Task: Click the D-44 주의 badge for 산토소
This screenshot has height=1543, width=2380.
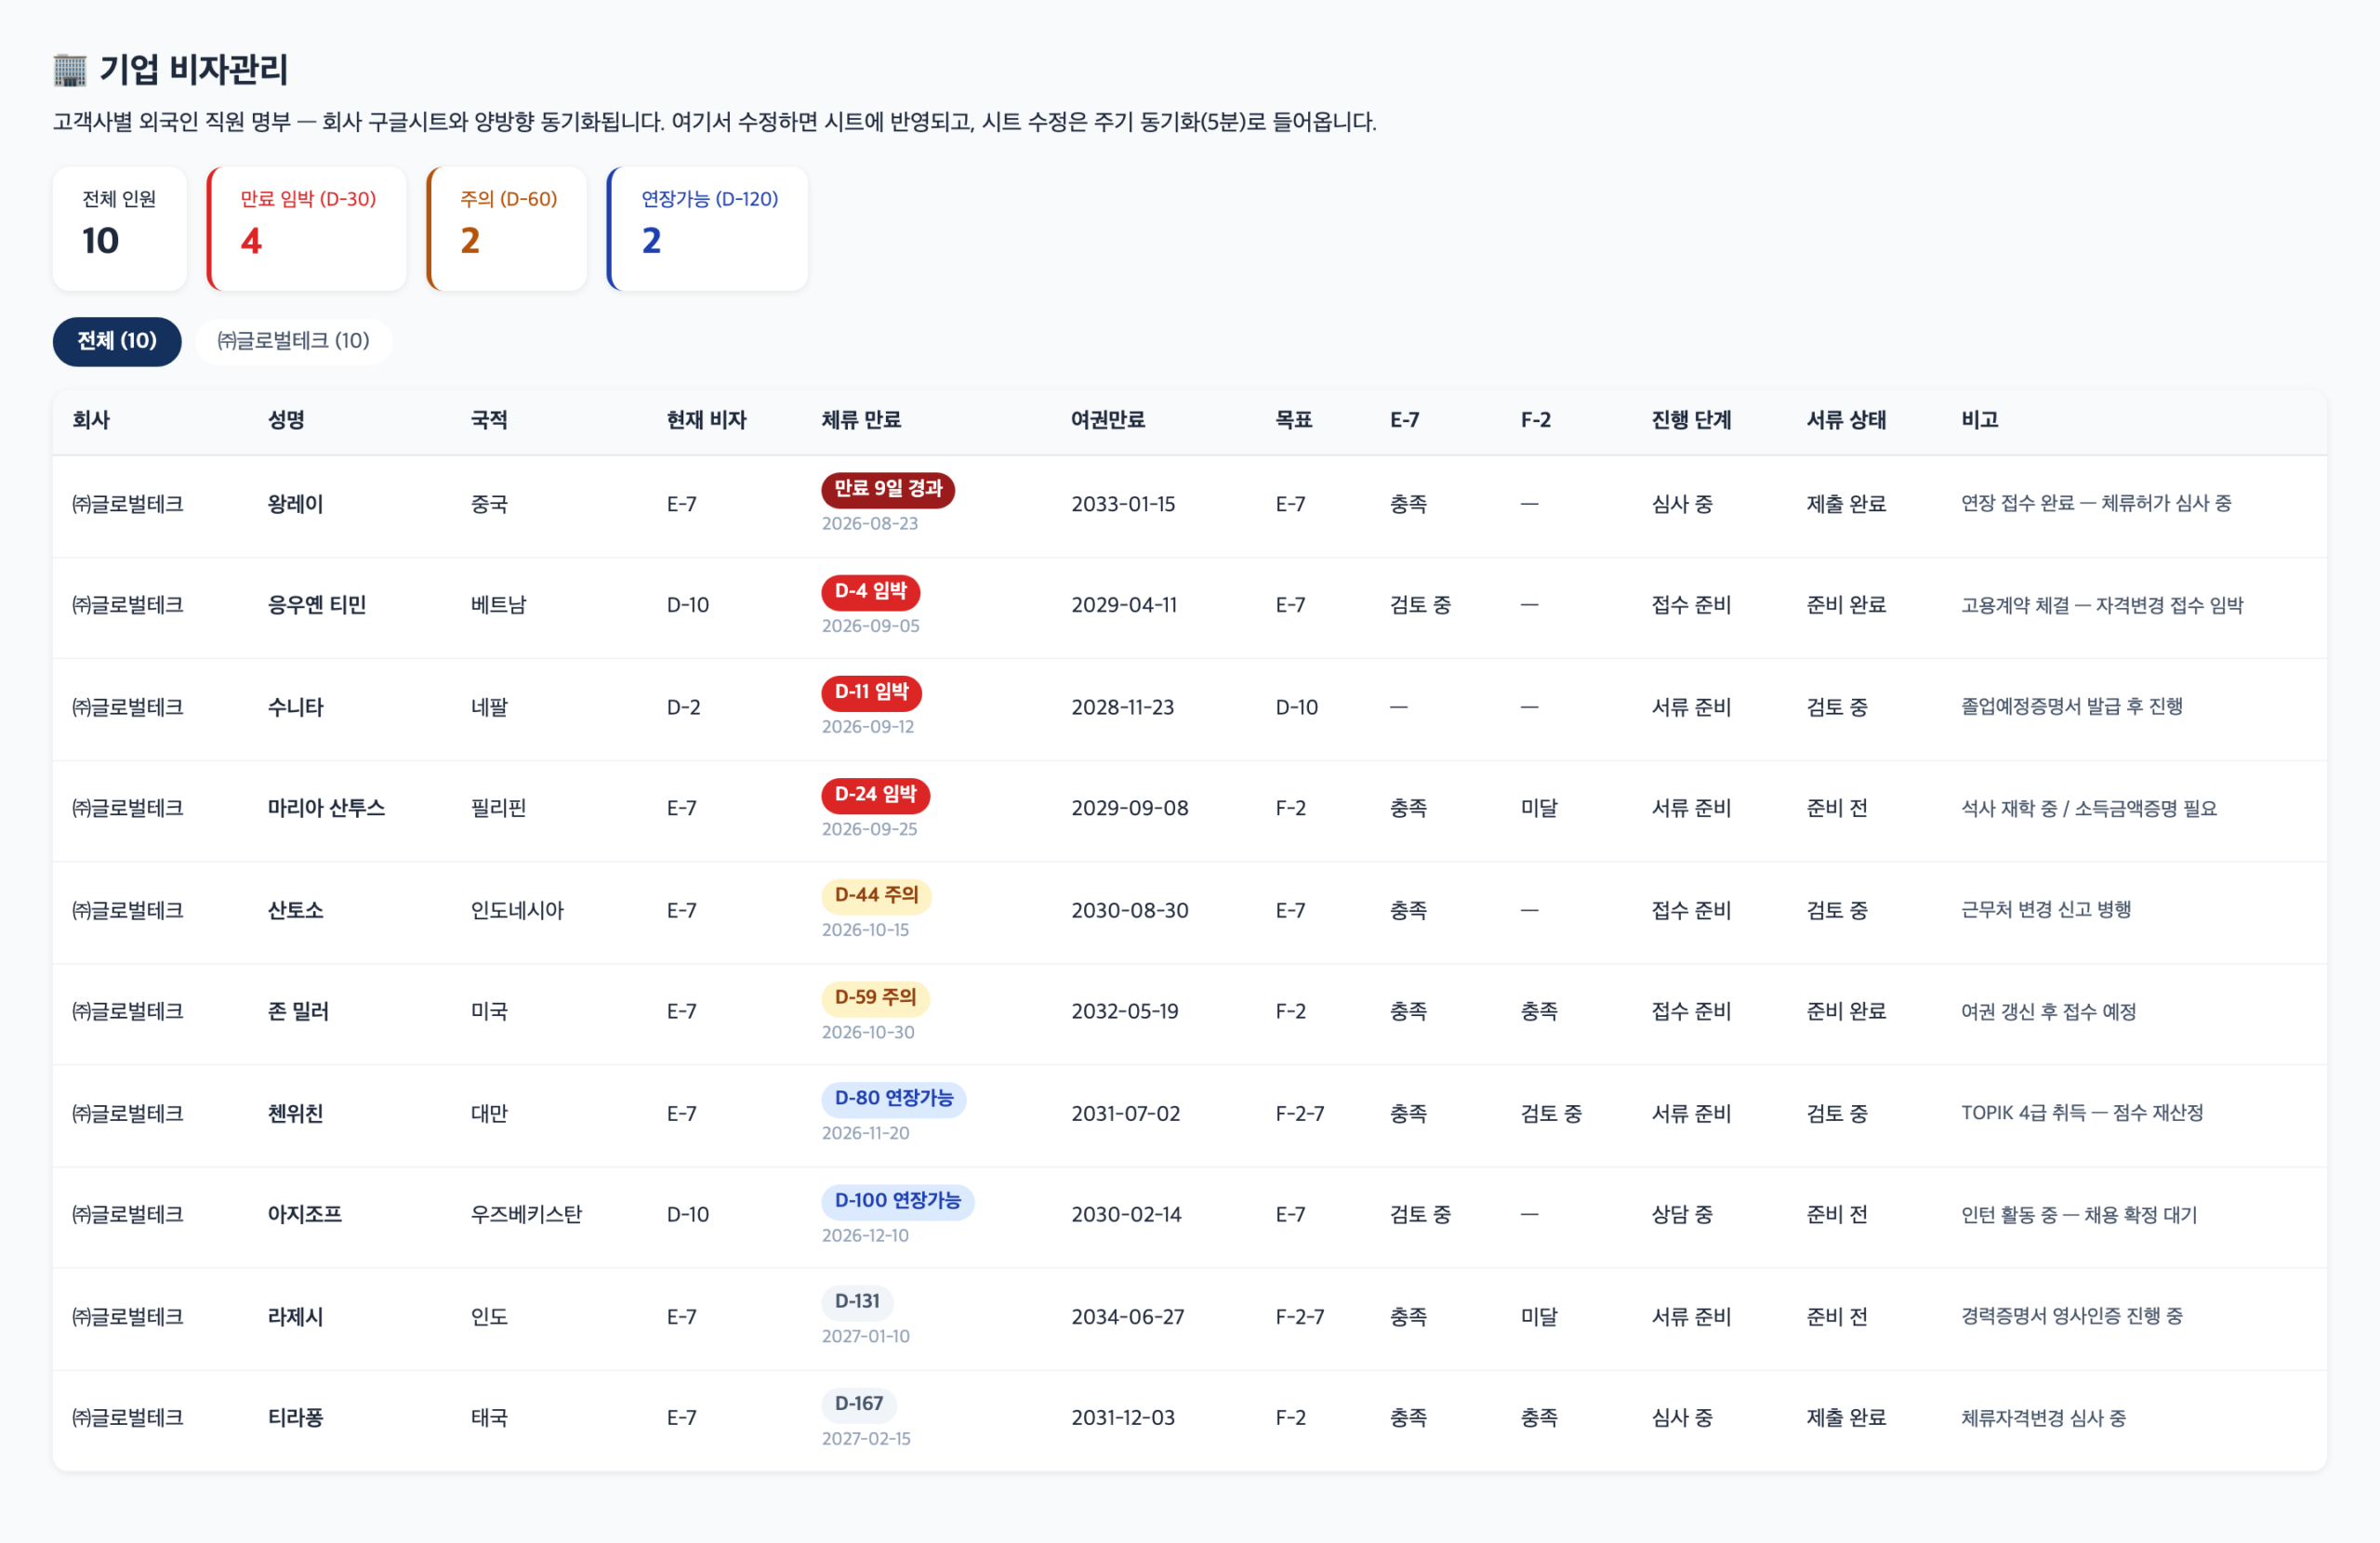Action: pos(876,895)
